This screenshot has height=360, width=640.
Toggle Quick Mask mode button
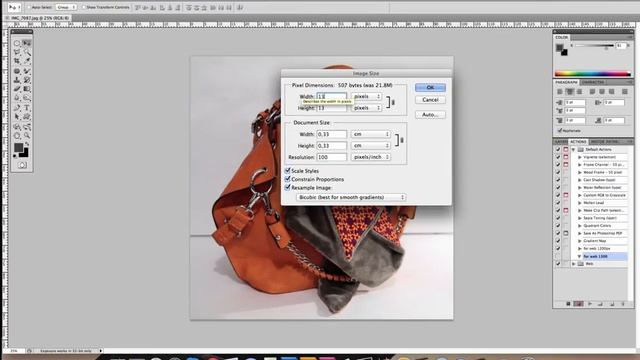click(x=22, y=165)
